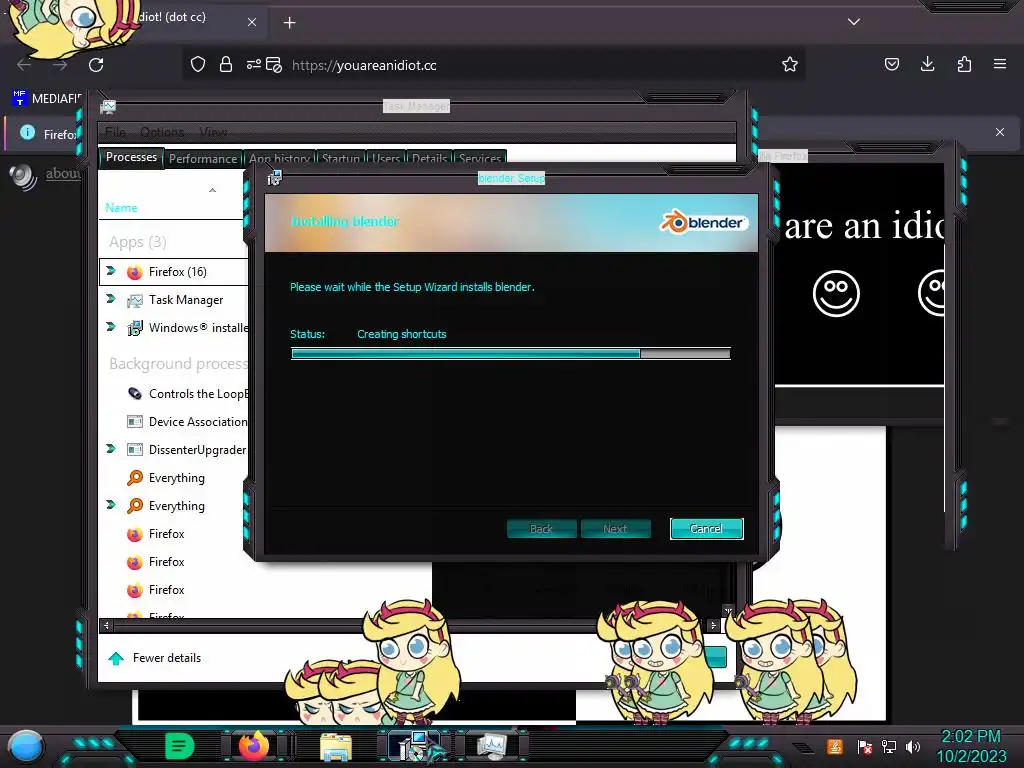The height and width of the screenshot is (768, 1024).
Task: Click the MEDIAFIRE bookmark
Action: click(x=47, y=99)
